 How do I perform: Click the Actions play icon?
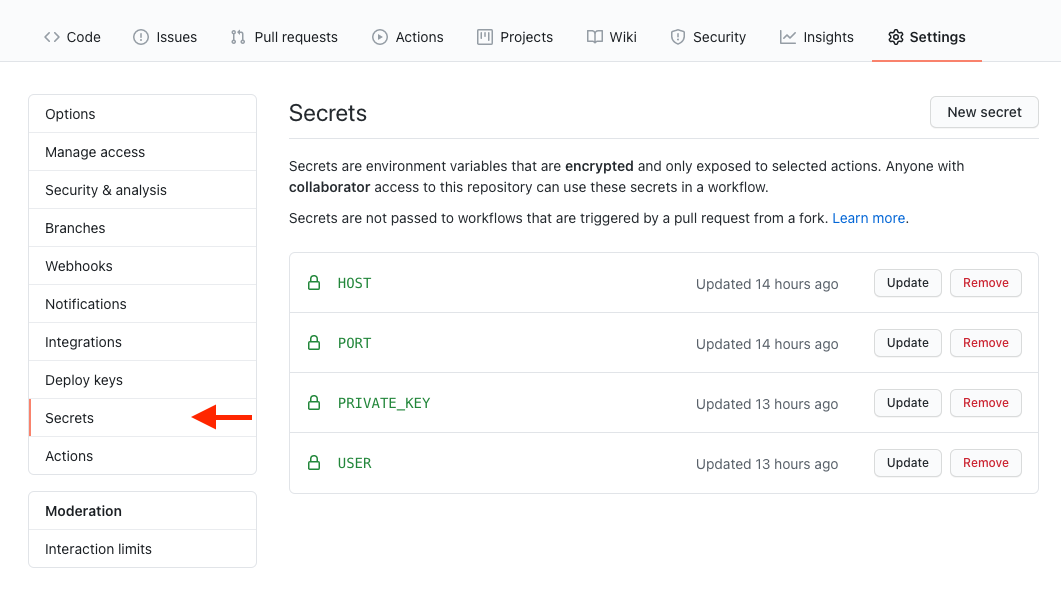tap(380, 37)
